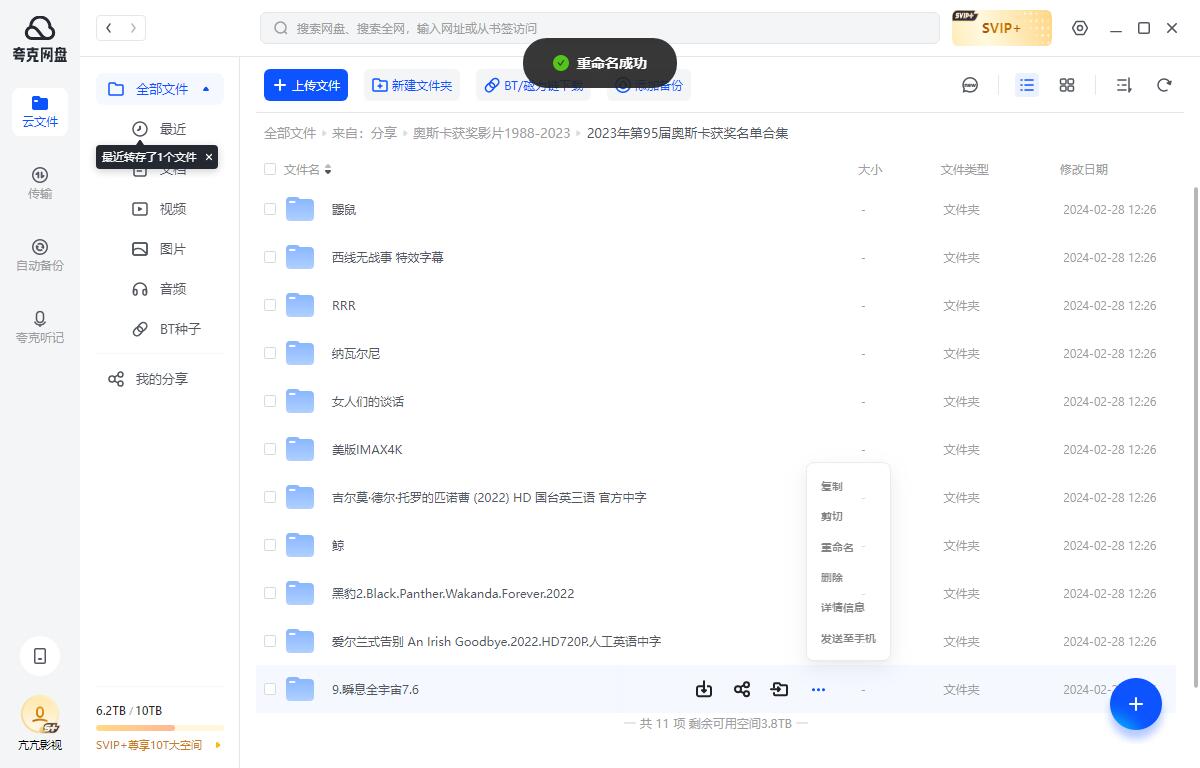This screenshot has height=768, width=1200.
Task: Expand more actions with the blue ellipsis
Action: (x=818, y=689)
